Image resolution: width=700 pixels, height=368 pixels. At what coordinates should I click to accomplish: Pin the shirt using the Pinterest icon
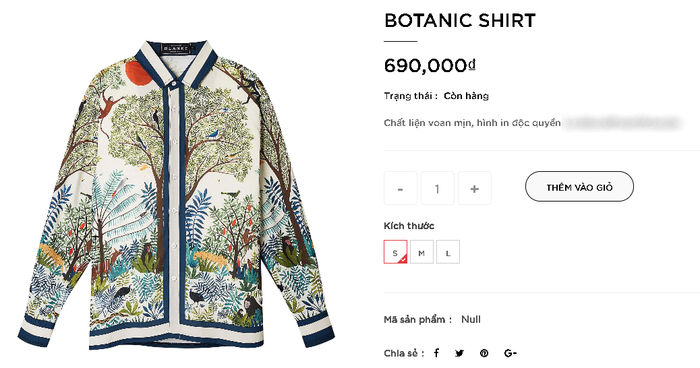coord(484,353)
